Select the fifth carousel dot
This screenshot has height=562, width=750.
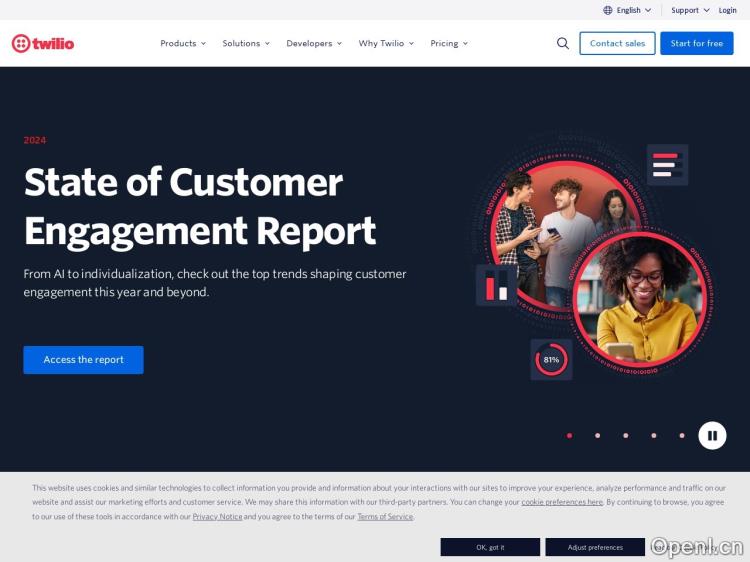pyautogui.click(x=682, y=436)
